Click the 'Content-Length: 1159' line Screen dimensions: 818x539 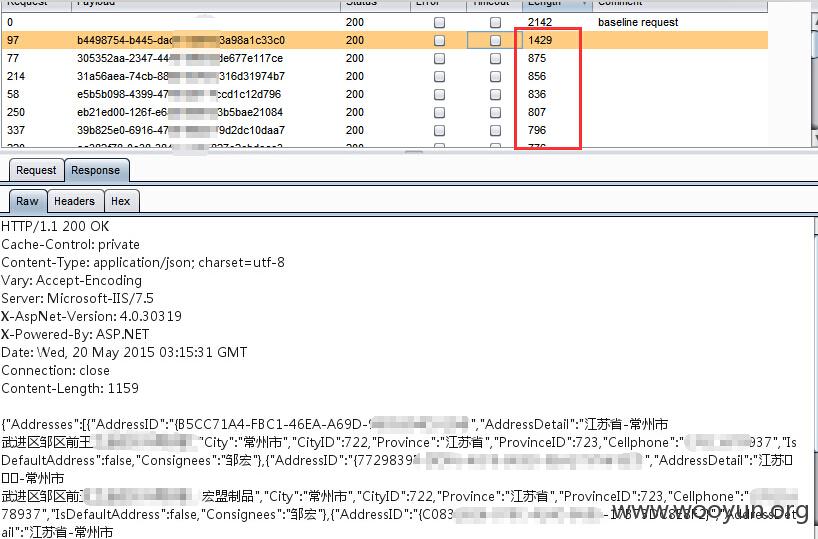(x=70, y=388)
